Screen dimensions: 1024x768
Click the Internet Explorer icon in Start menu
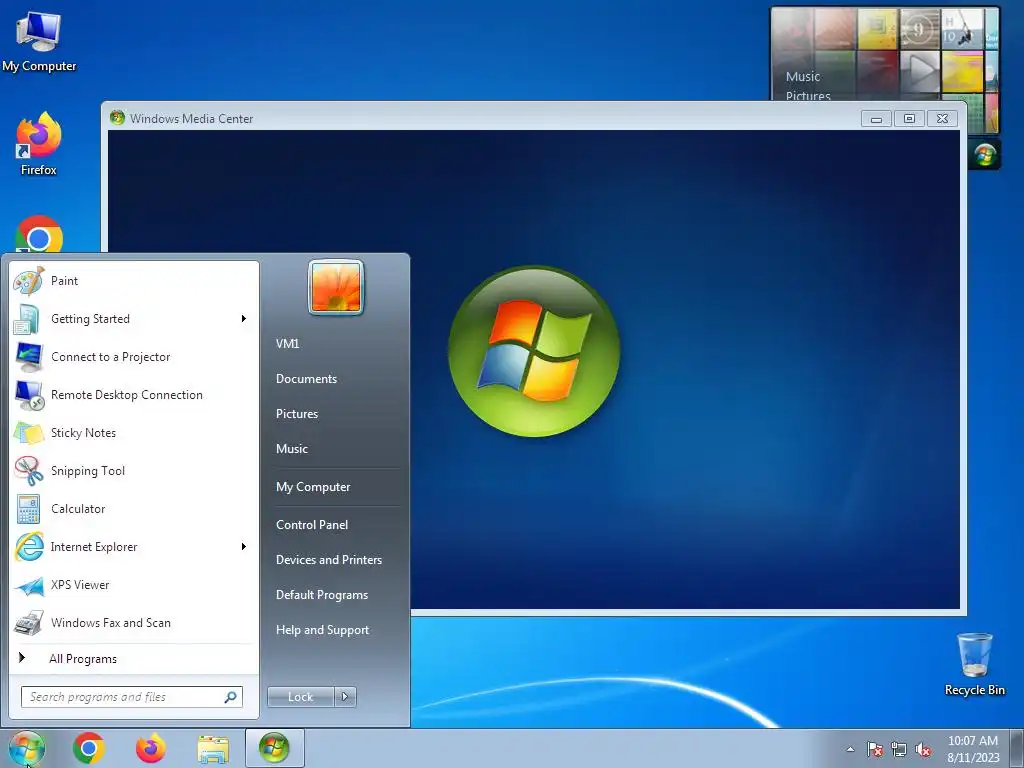pyautogui.click(x=29, y=547)
